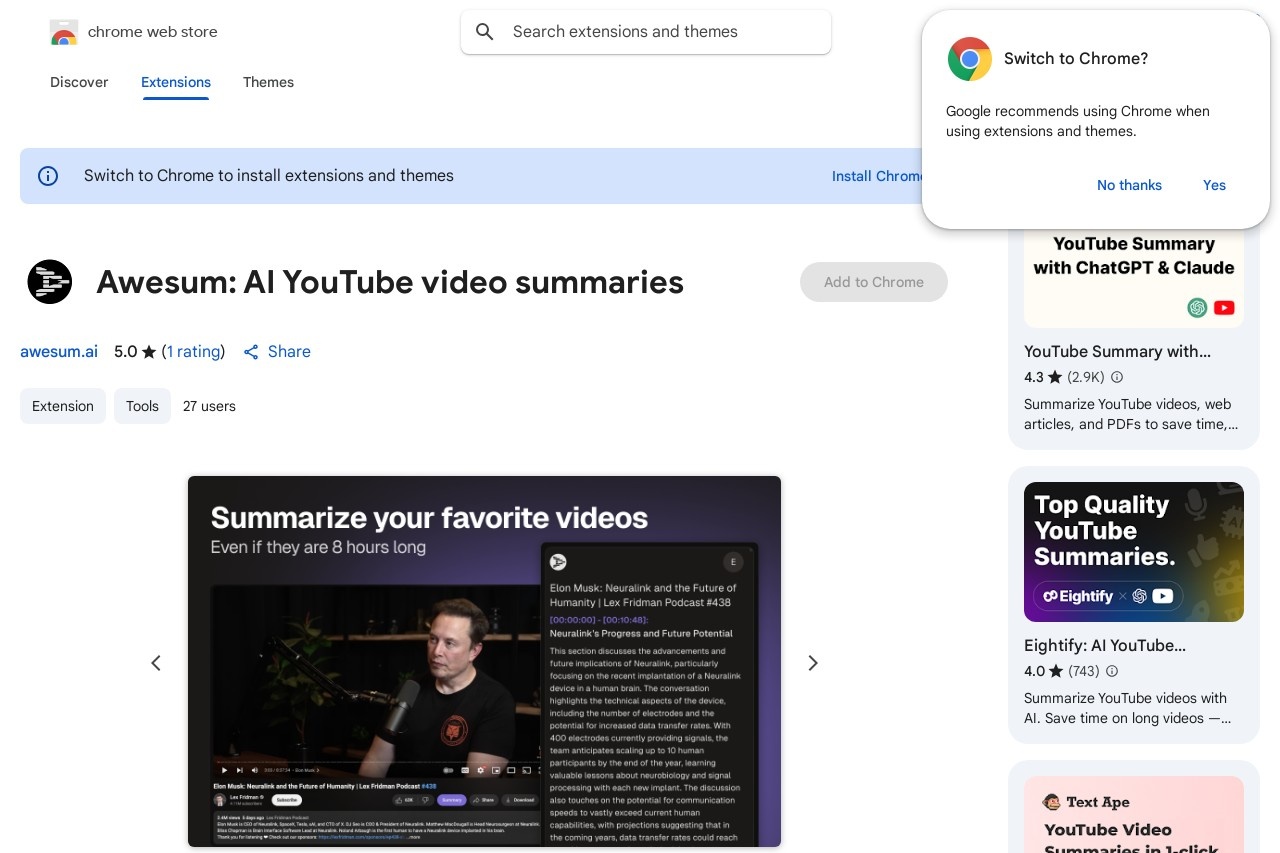
Task: Show previous screenshot with left arrow
Action: pos(156,663)
